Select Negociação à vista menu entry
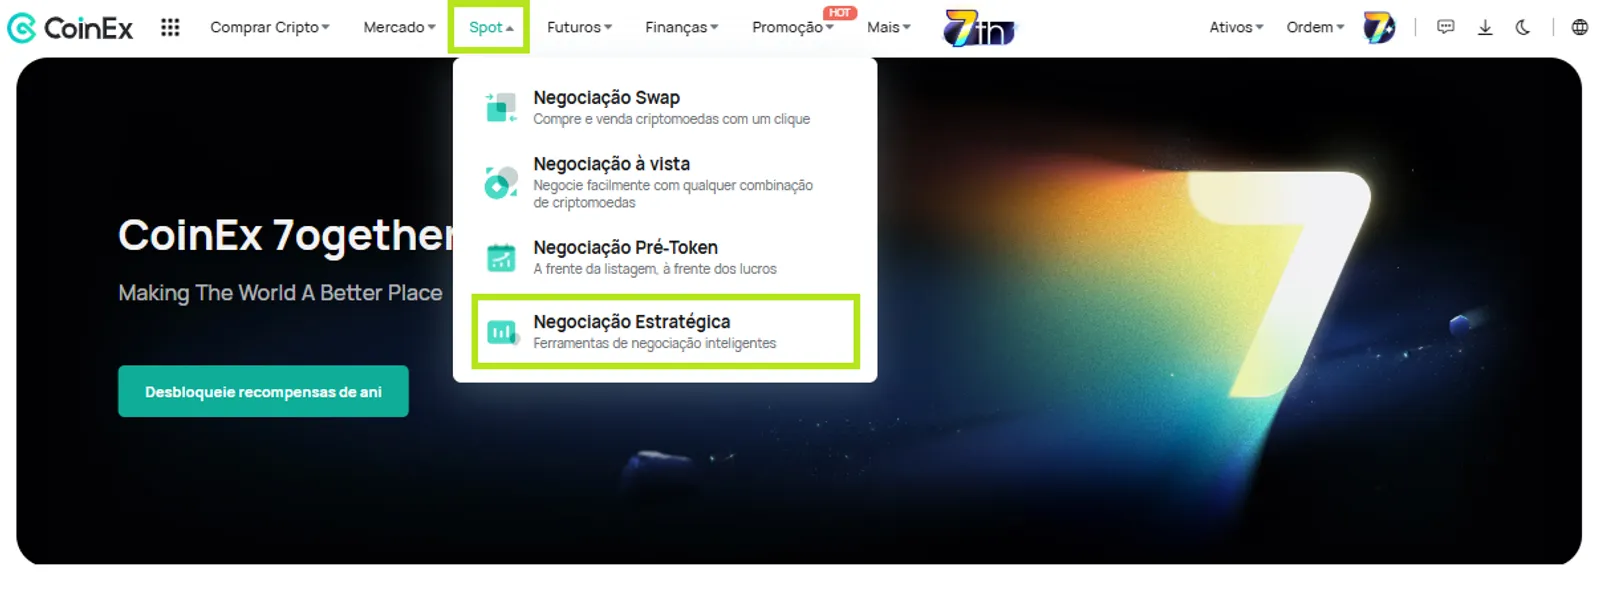 (x=665, y=182)
